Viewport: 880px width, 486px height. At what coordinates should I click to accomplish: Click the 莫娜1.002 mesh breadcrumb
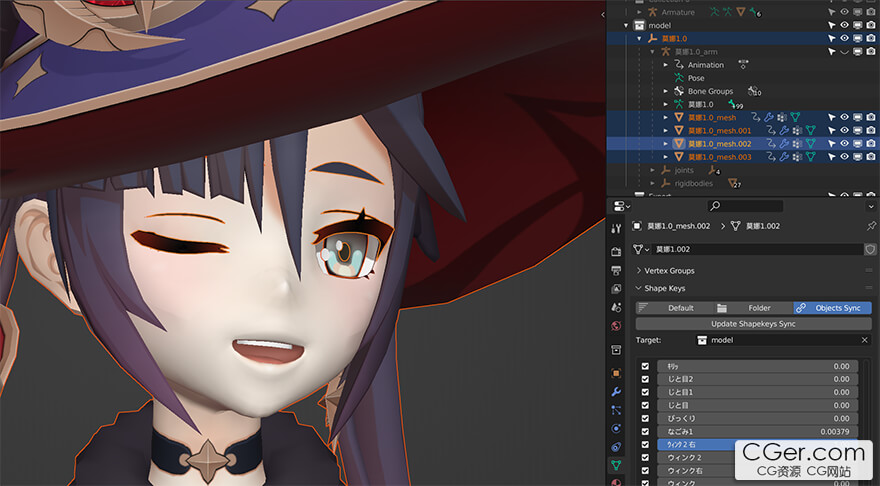(755, 226)
